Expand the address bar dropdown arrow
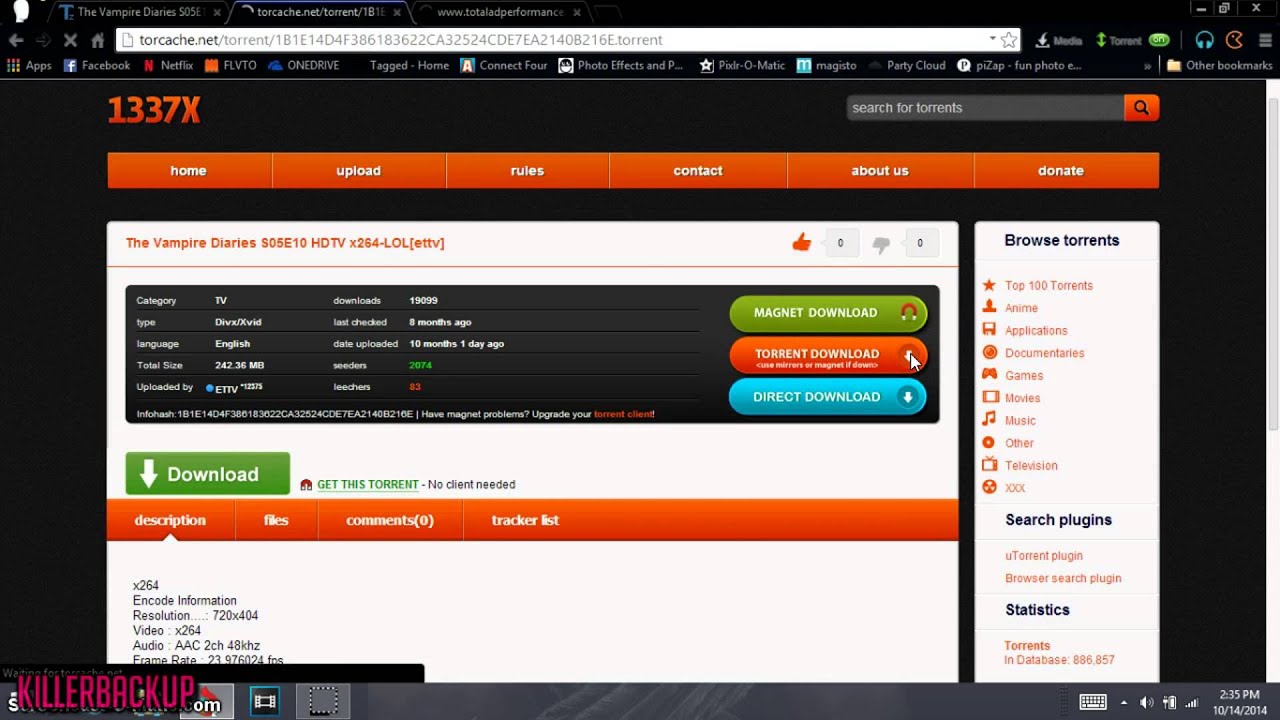This screenshot has width=1280, height=720. click(x=992, y=39)
